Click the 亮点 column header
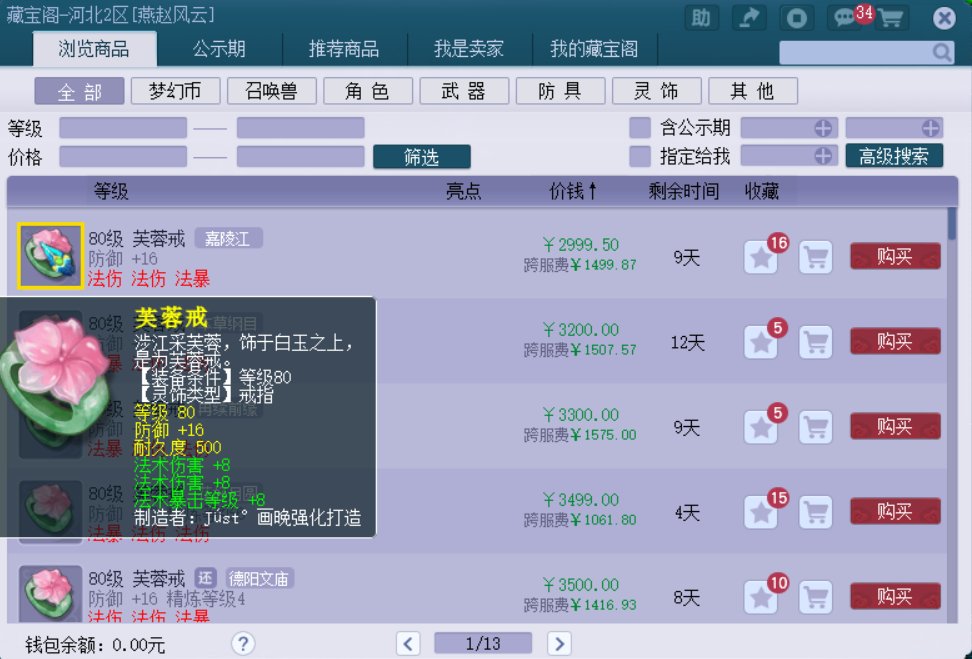The height and width of the screenshot is (659, 972). [x=463, y=191]
